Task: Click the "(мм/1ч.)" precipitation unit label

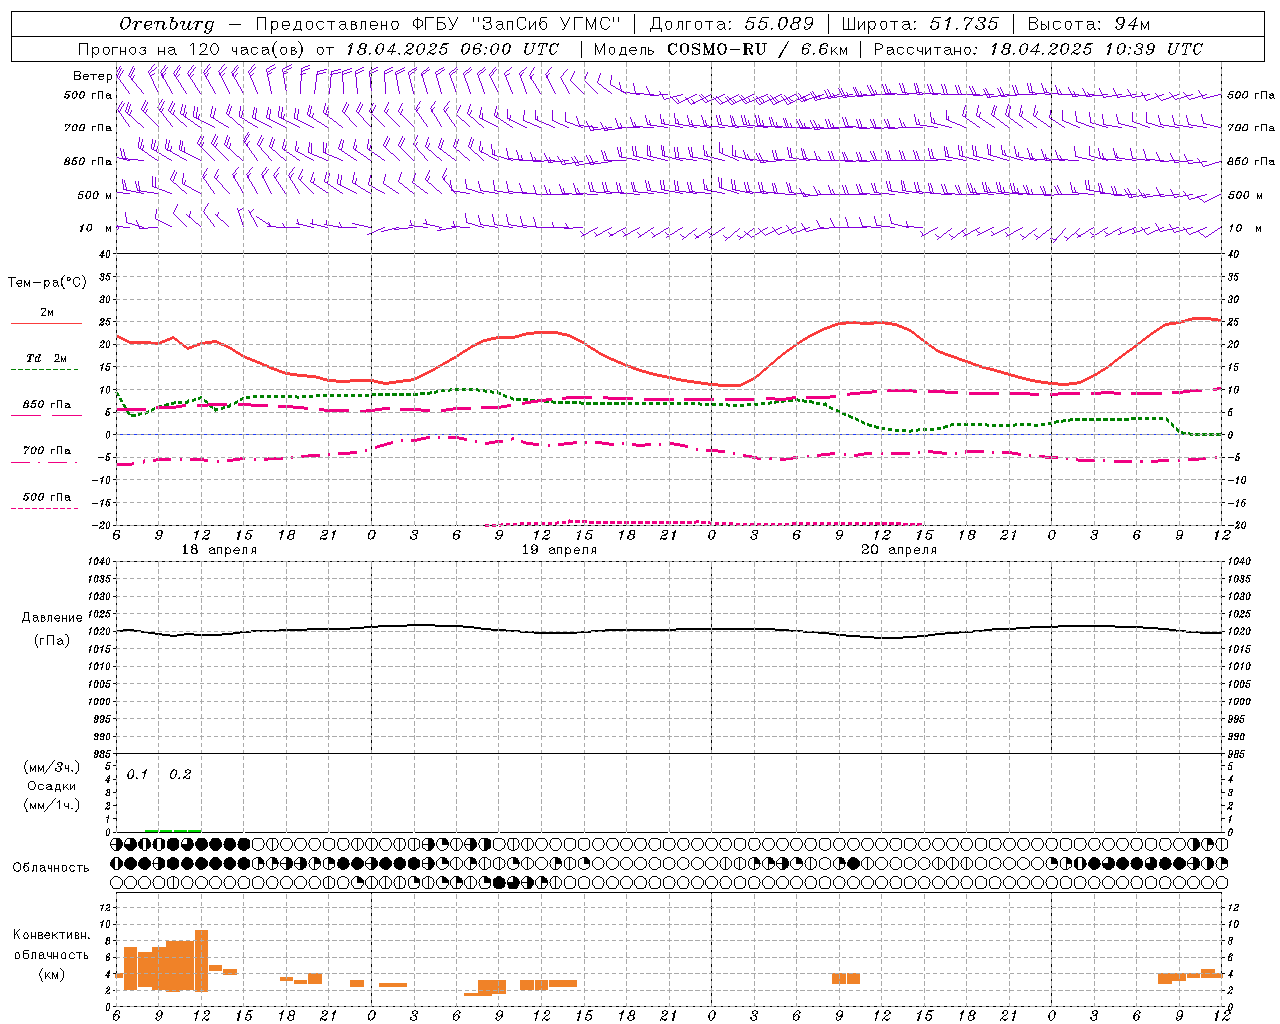Action: [x=52, y=805]
